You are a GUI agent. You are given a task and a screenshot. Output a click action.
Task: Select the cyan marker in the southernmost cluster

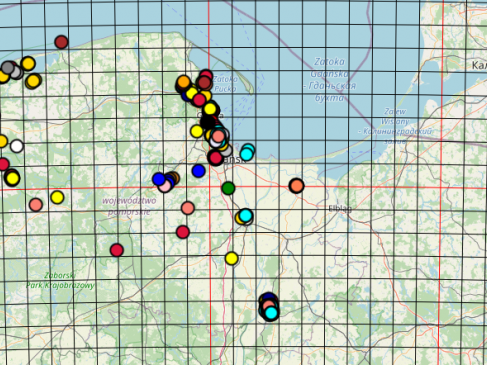point(271,313)
